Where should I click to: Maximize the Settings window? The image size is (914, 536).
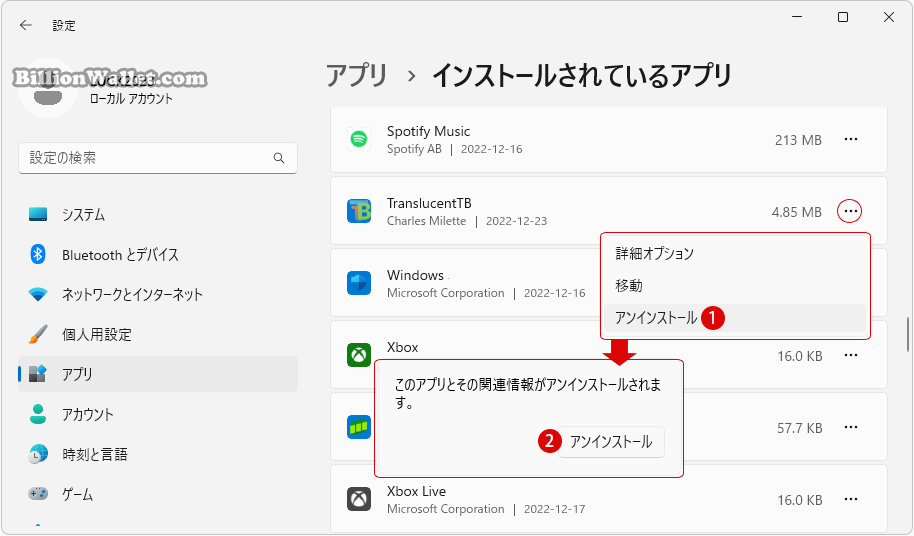click(843, 17)
